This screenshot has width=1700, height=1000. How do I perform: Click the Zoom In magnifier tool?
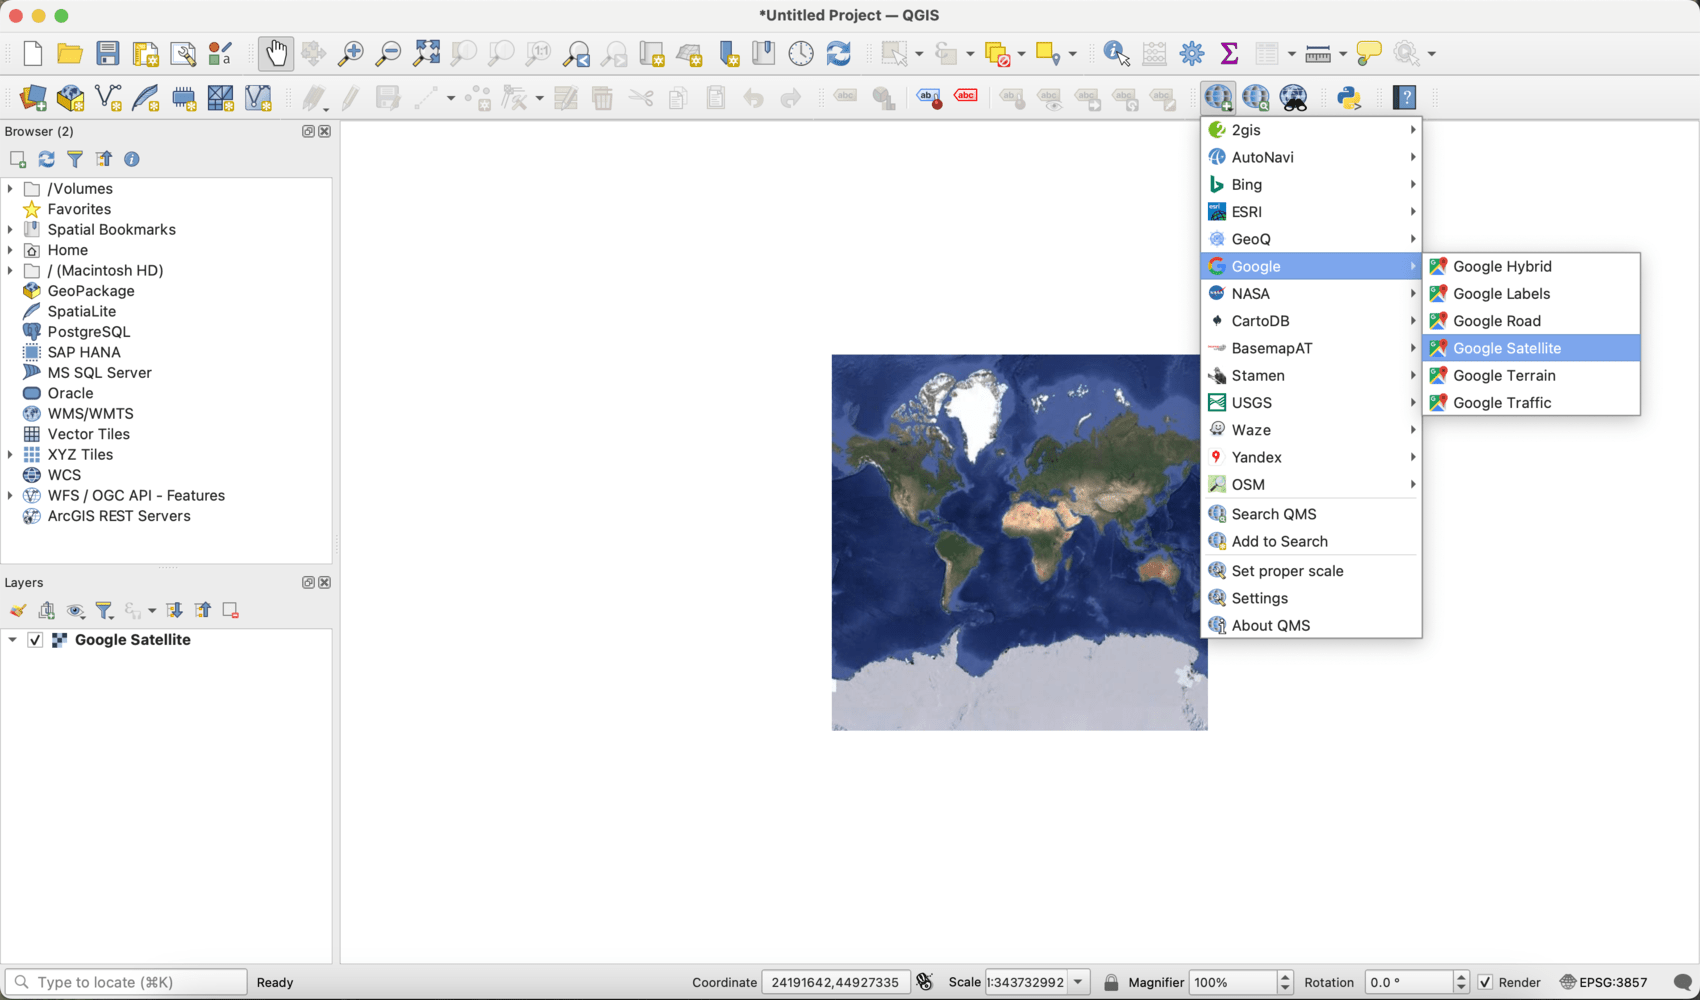(x=351, y=54)
